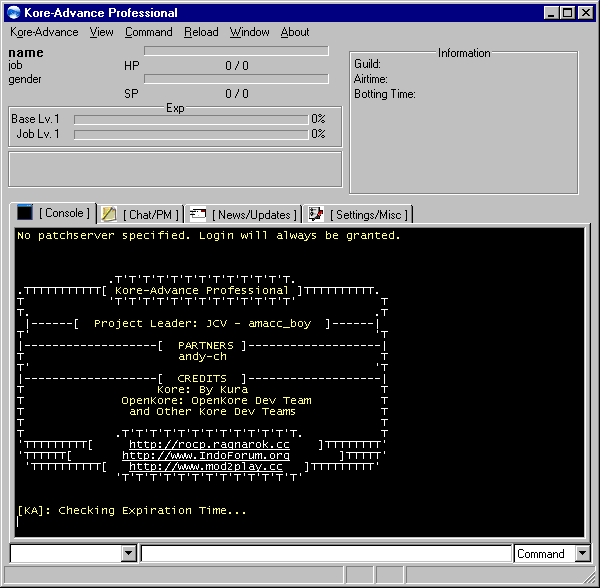Click the SP progress bar
The image size is (600, 588).
236,79
